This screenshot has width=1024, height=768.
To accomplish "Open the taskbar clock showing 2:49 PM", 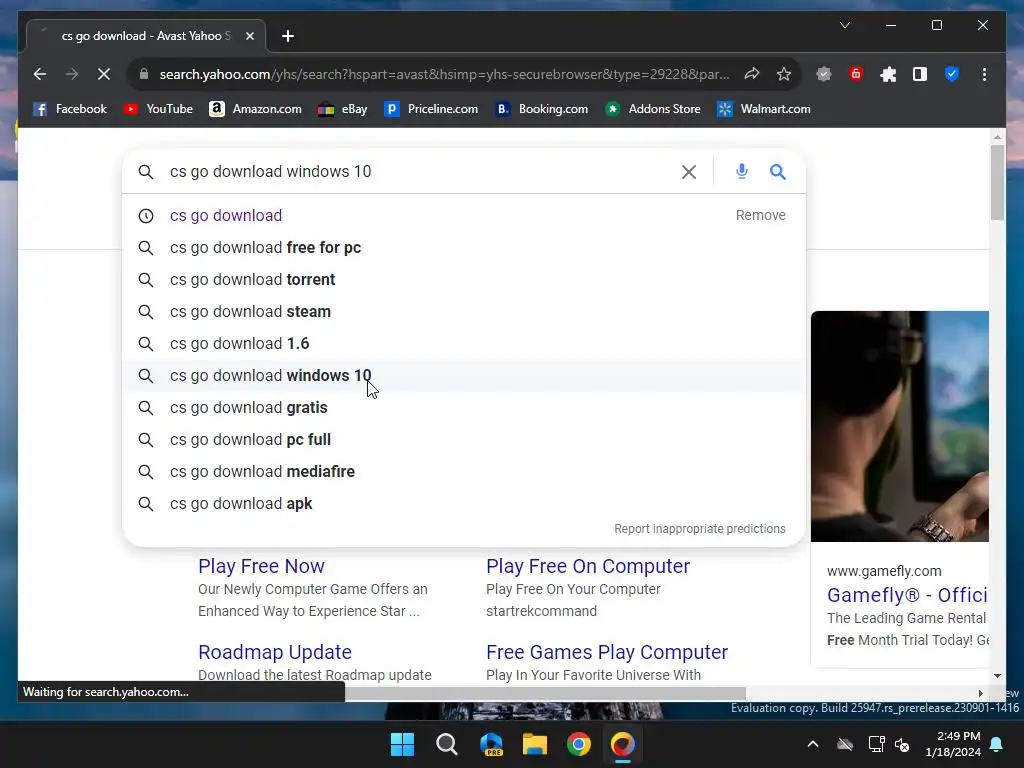I will 953,744.
